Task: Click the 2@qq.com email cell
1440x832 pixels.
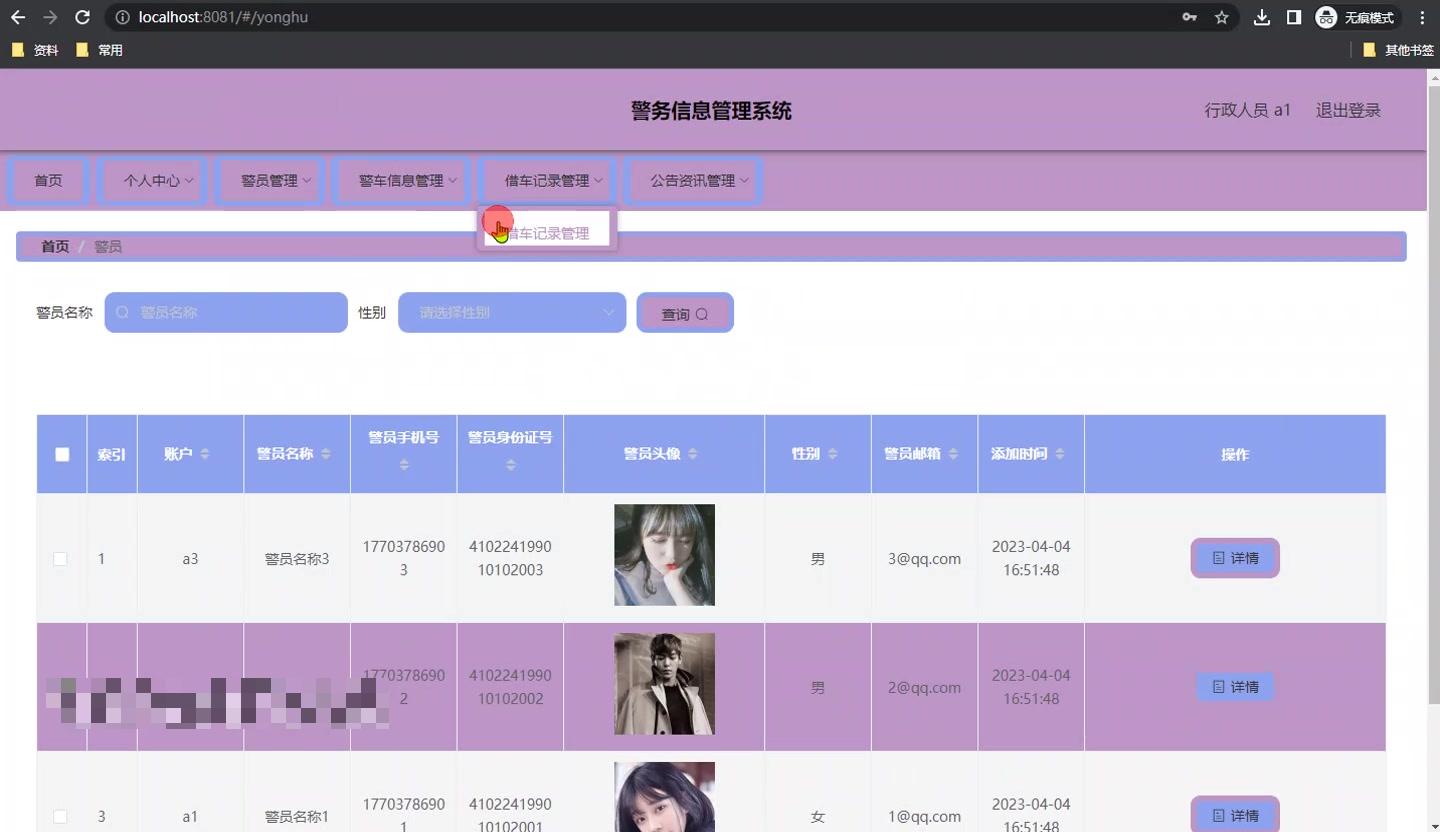Action: [924, 688]
